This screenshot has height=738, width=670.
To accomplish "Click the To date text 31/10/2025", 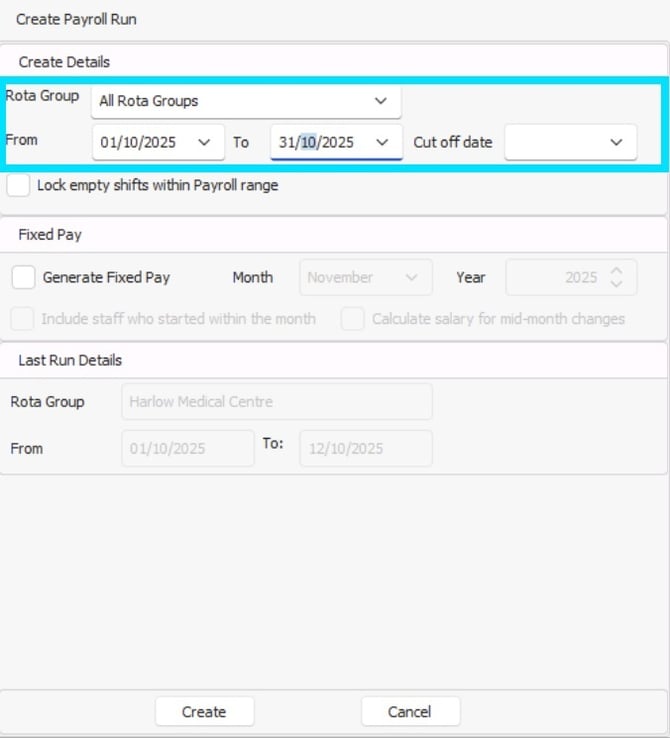I will pos(316,142).
